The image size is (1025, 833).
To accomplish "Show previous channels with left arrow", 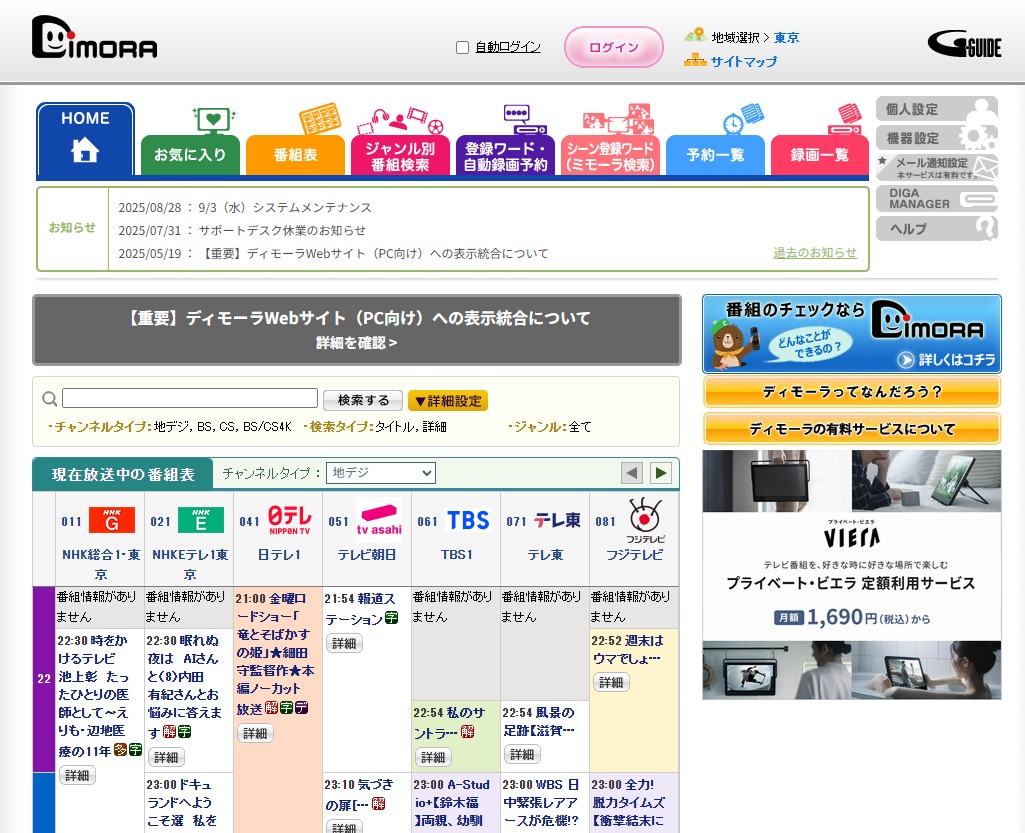I will pos(631,473).
